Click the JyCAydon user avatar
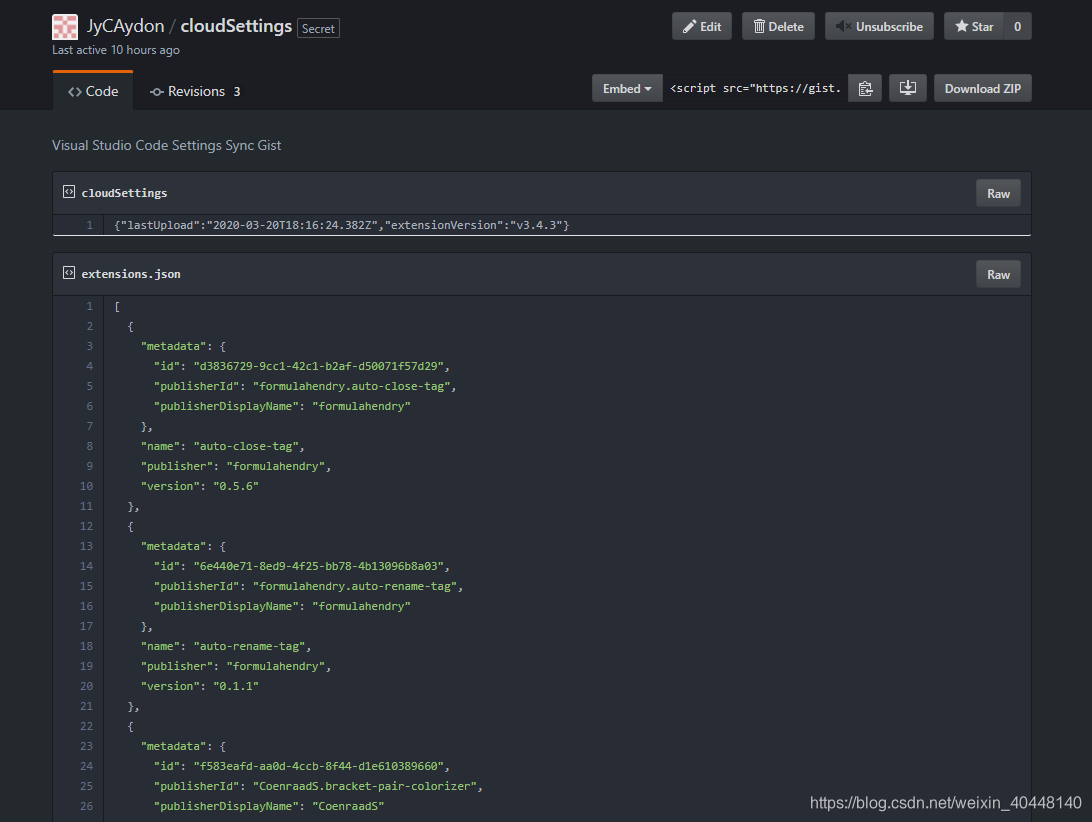This screenshot has width=1092, height=822. pos(65,27)
